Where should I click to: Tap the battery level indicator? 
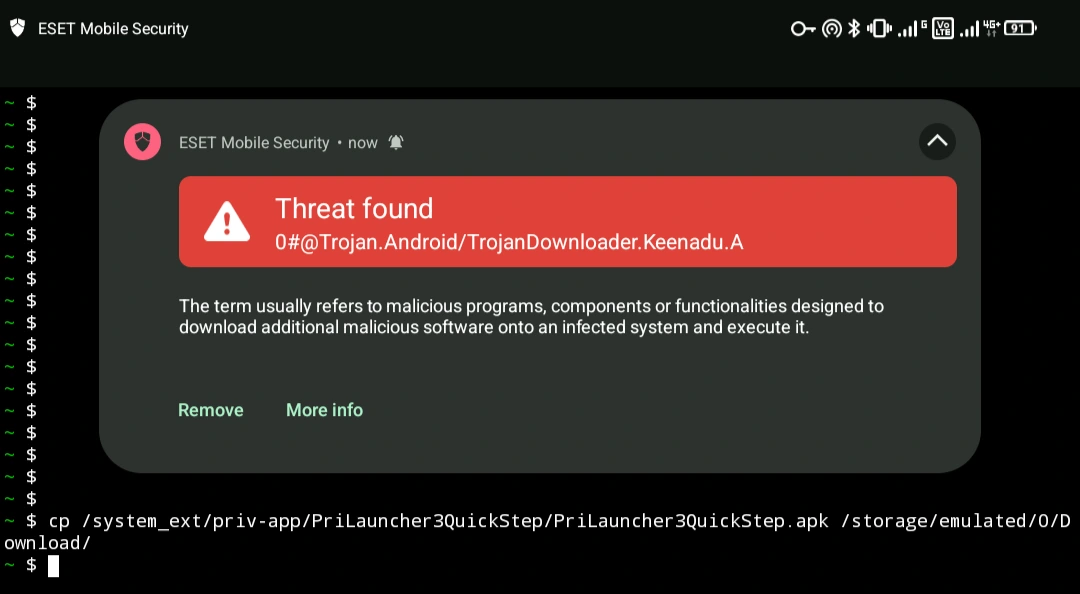(x=1020, y=28)
